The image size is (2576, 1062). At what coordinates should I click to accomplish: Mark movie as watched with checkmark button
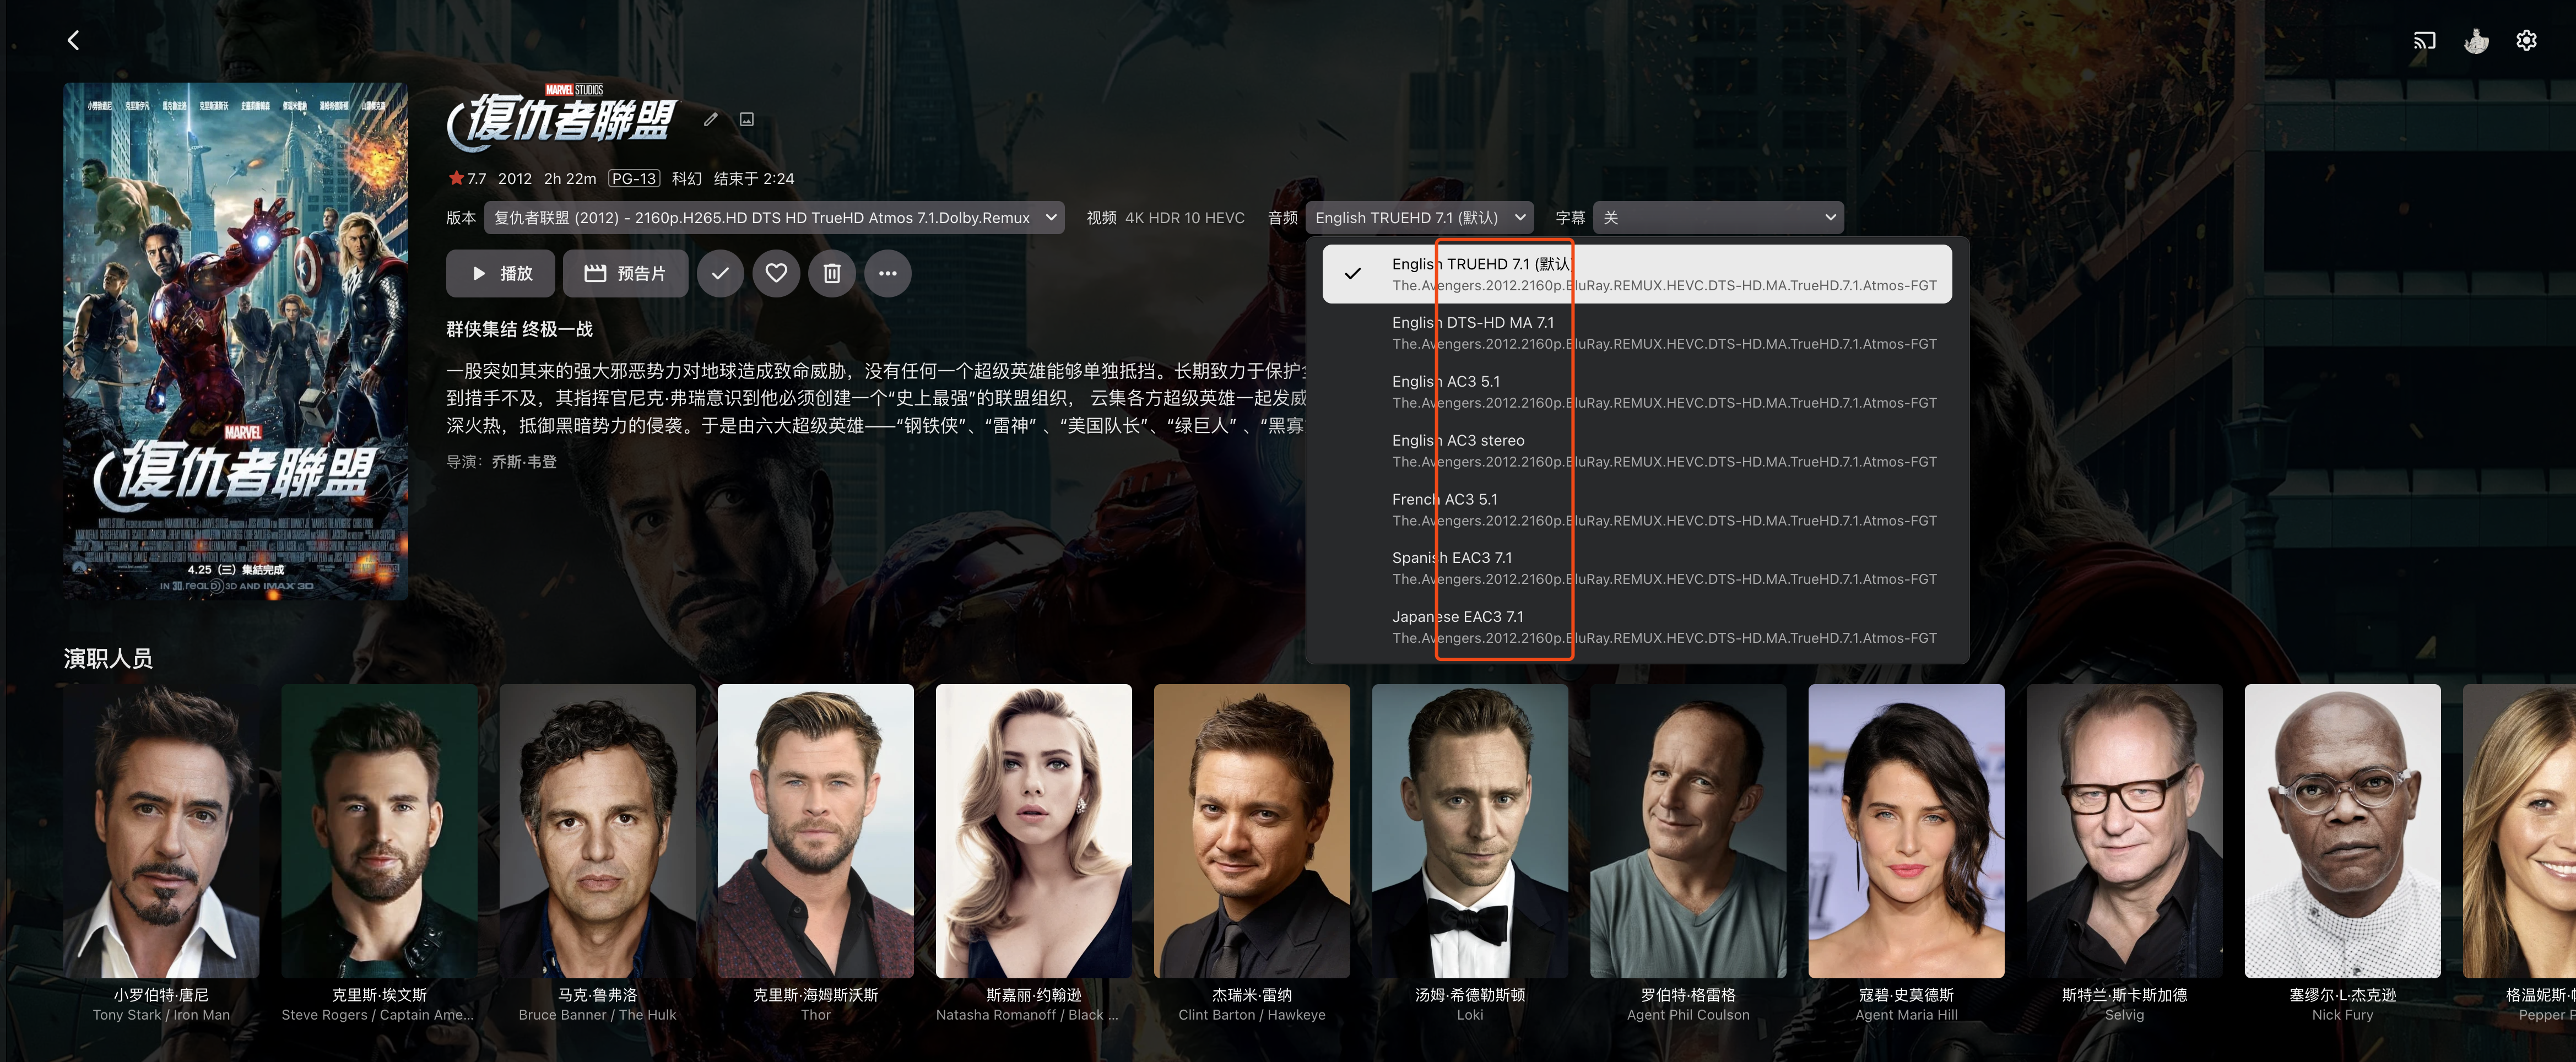720,273
